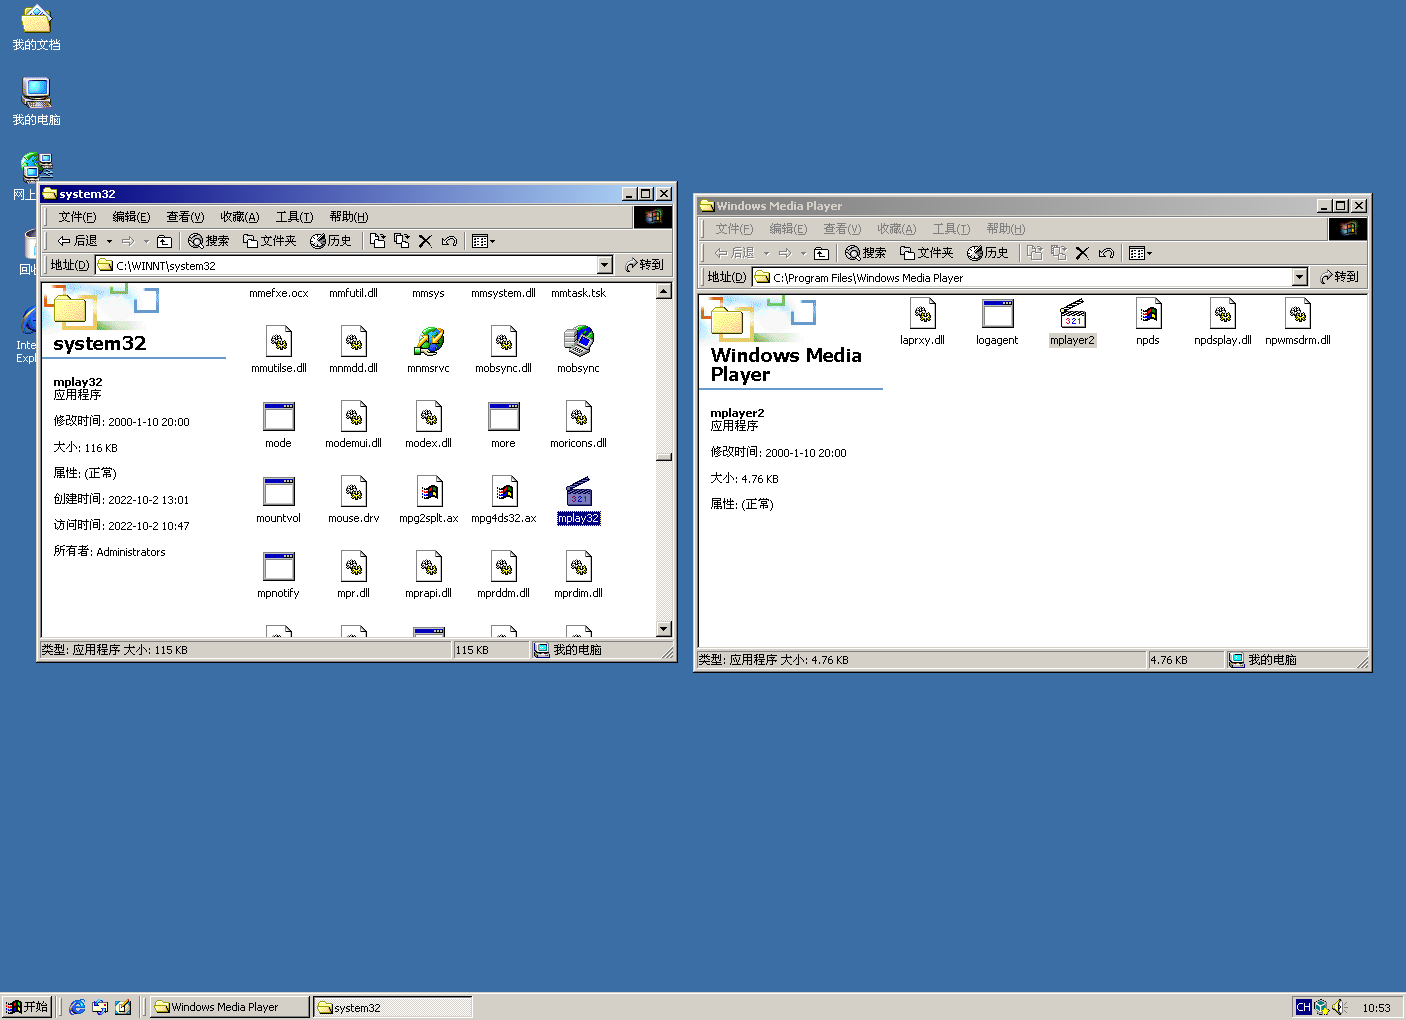
Task: Click the History (历史) toolbar icon
Action: (331, 240)
